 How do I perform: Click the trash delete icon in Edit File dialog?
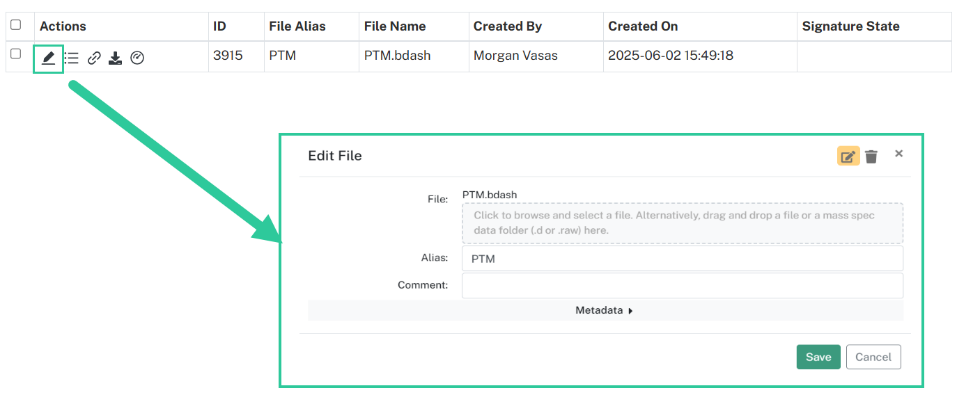click(871, 156)
